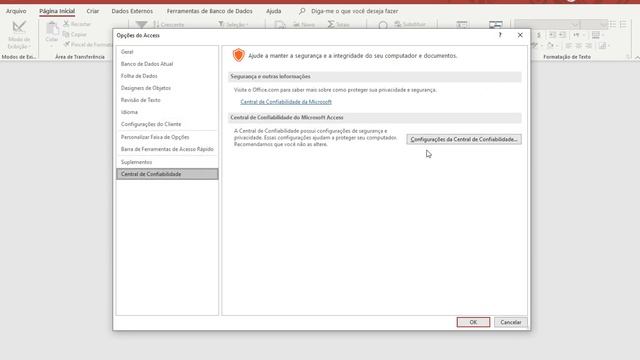Select Barra de Ferramentas de Acesso Rápido
This screenshot has width=640, height=360.
(x=167, y=149)
